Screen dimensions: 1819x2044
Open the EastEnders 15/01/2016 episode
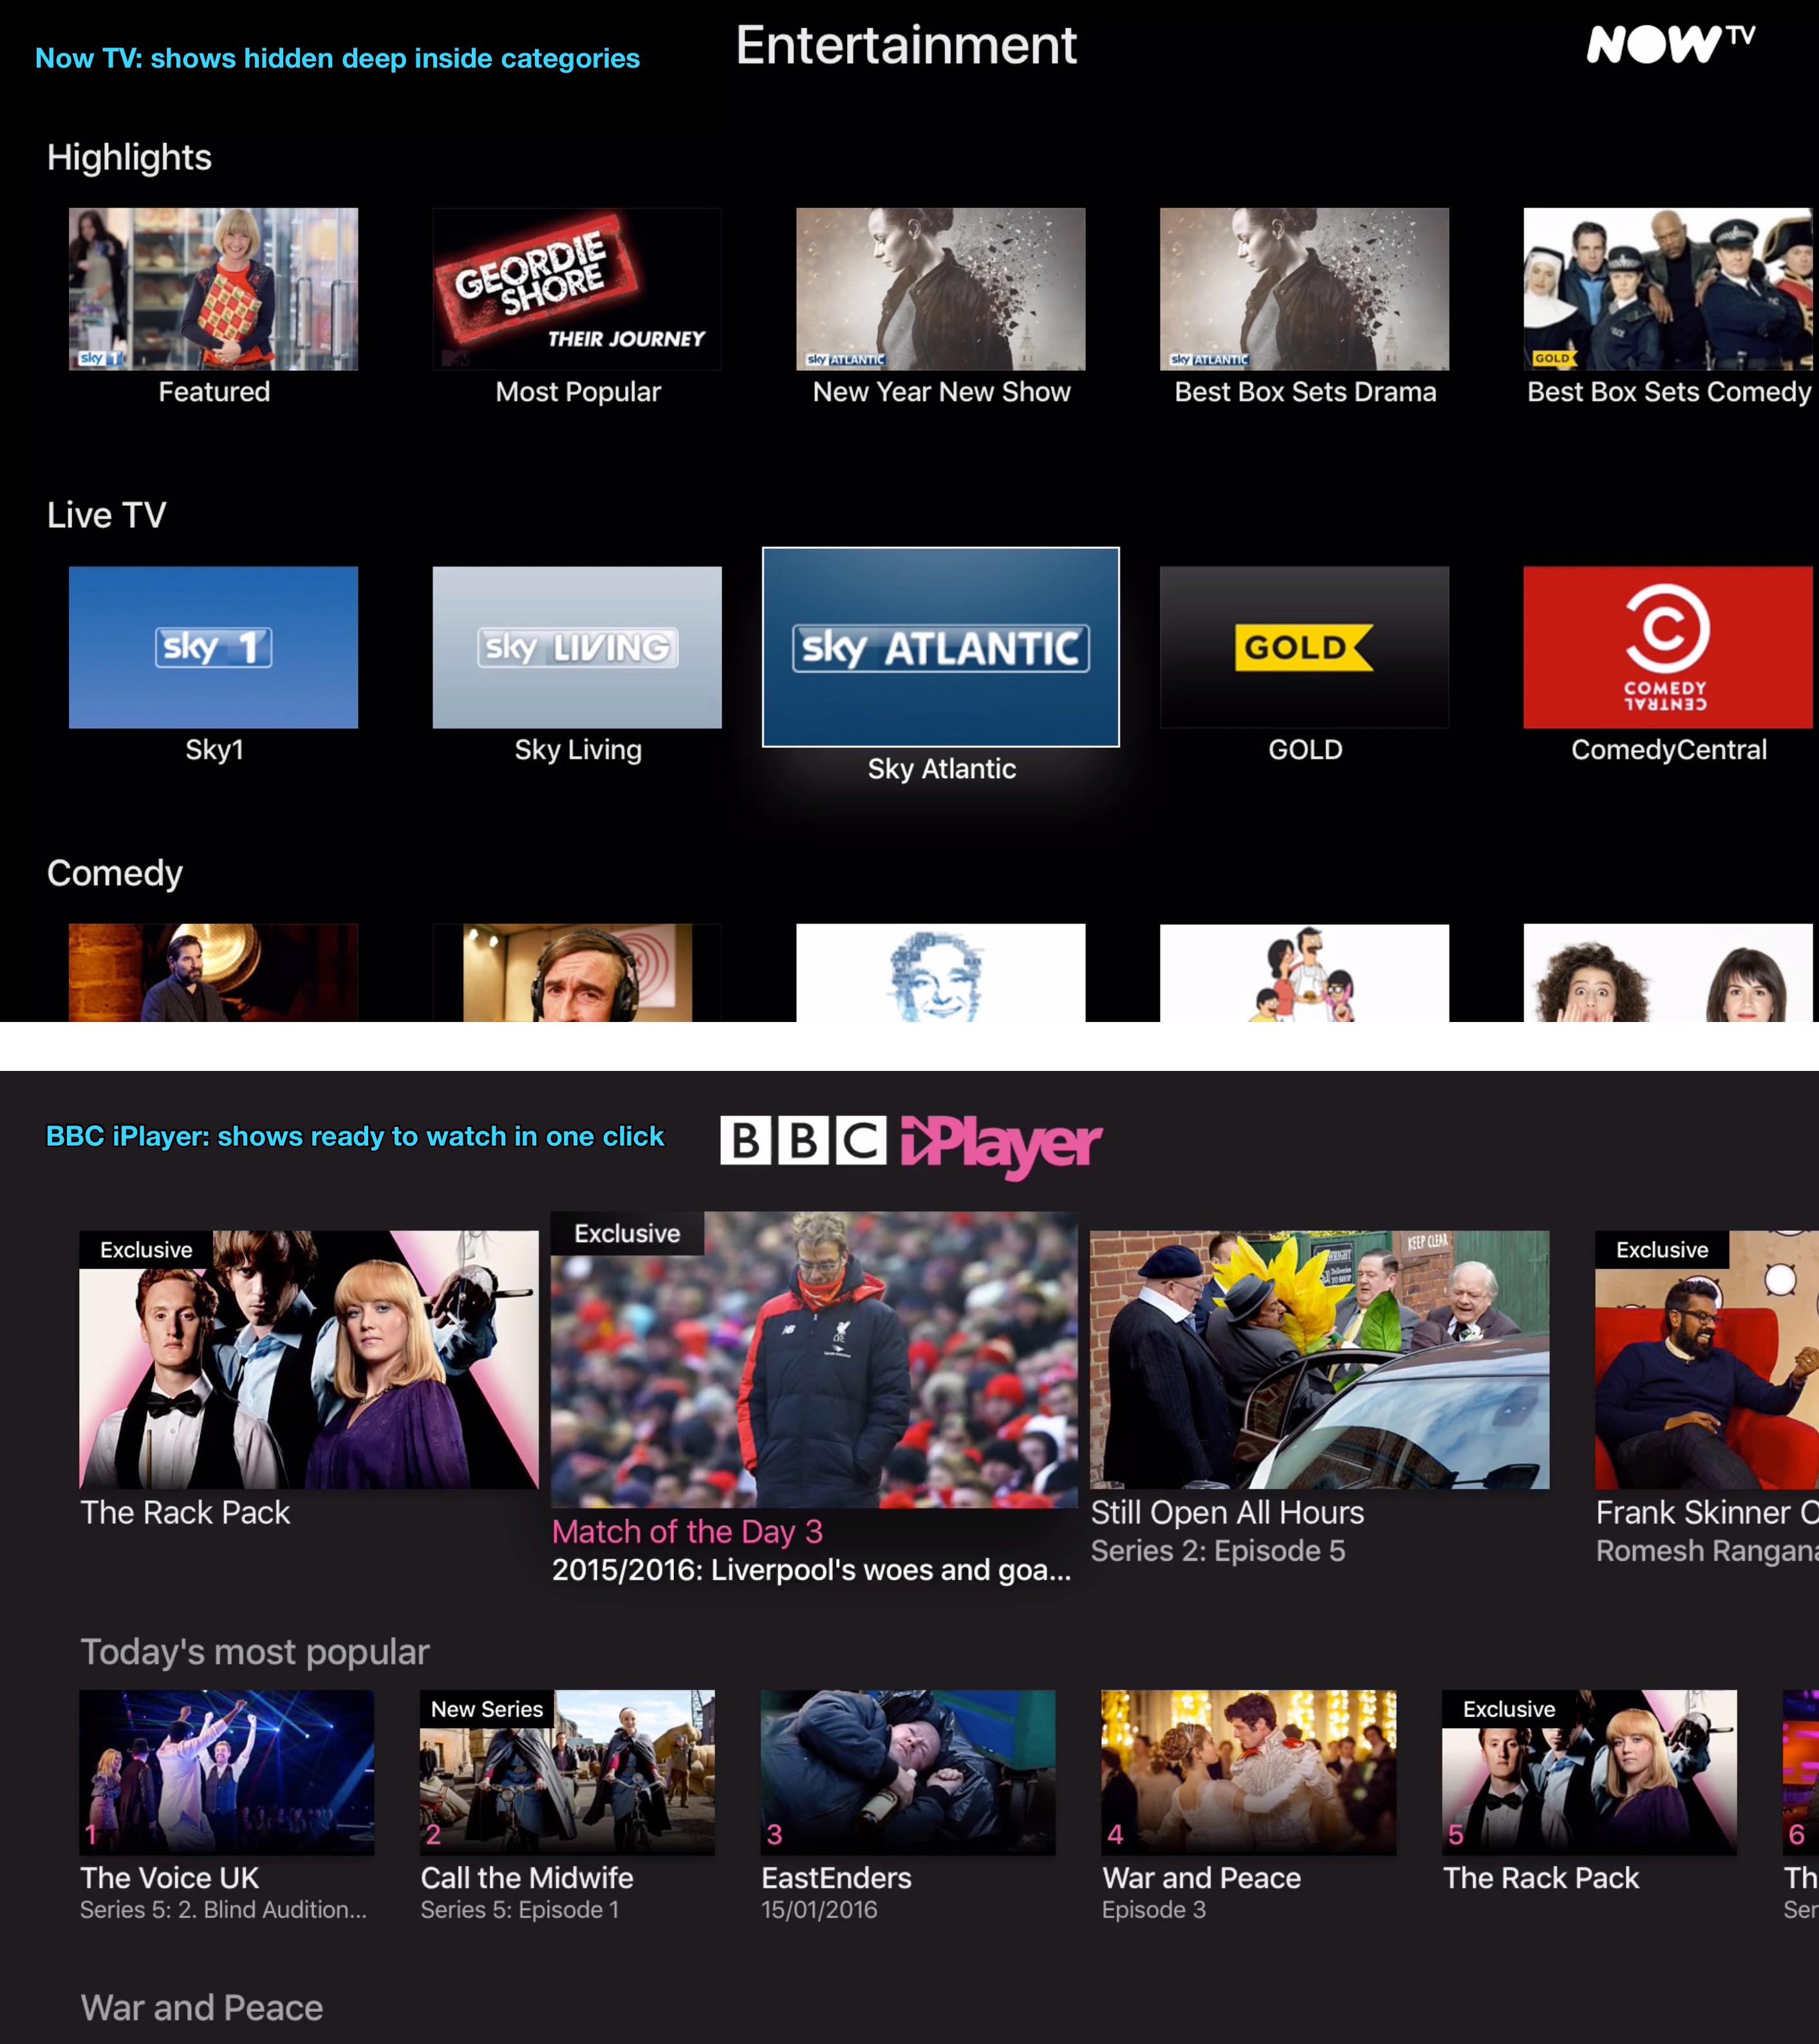coord(908,1772)
